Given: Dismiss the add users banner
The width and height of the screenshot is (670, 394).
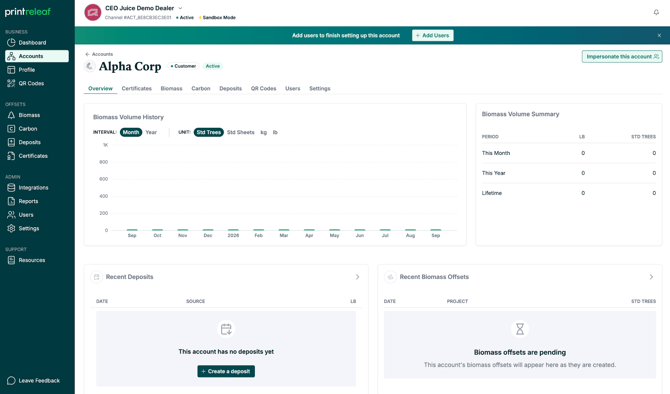Looking at the screenshot, I should 659,35.
